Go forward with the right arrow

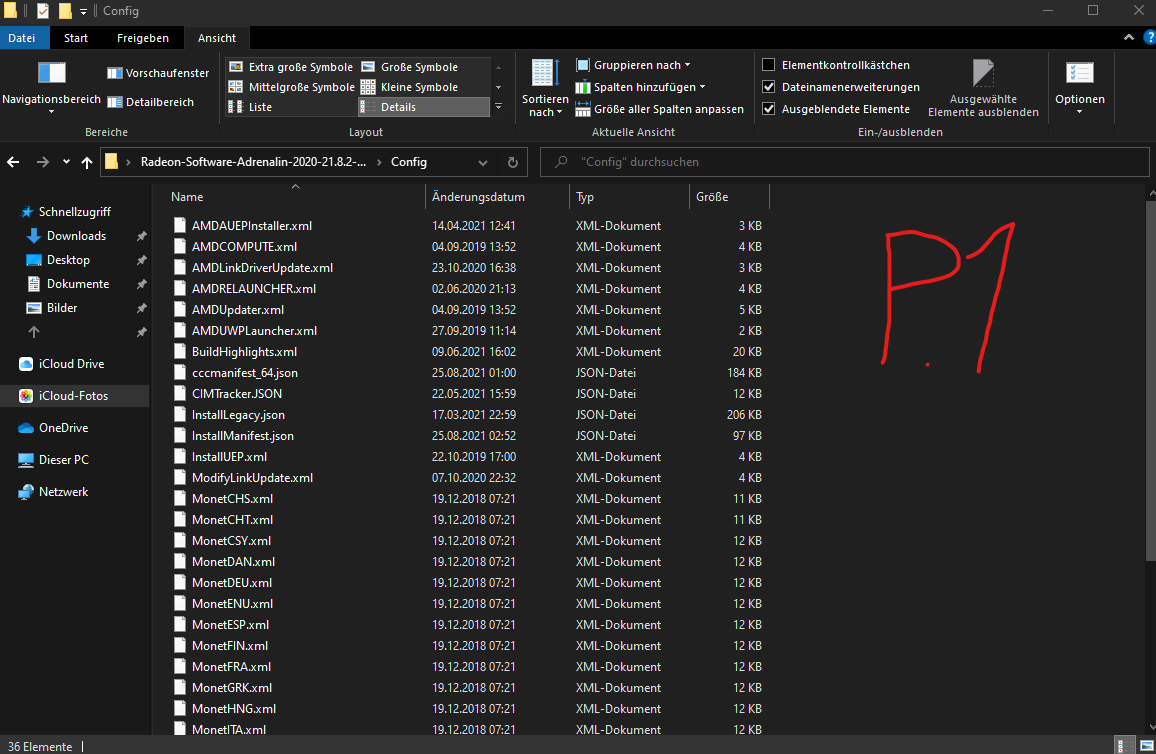pyautogui.click(x=43, y=162)
